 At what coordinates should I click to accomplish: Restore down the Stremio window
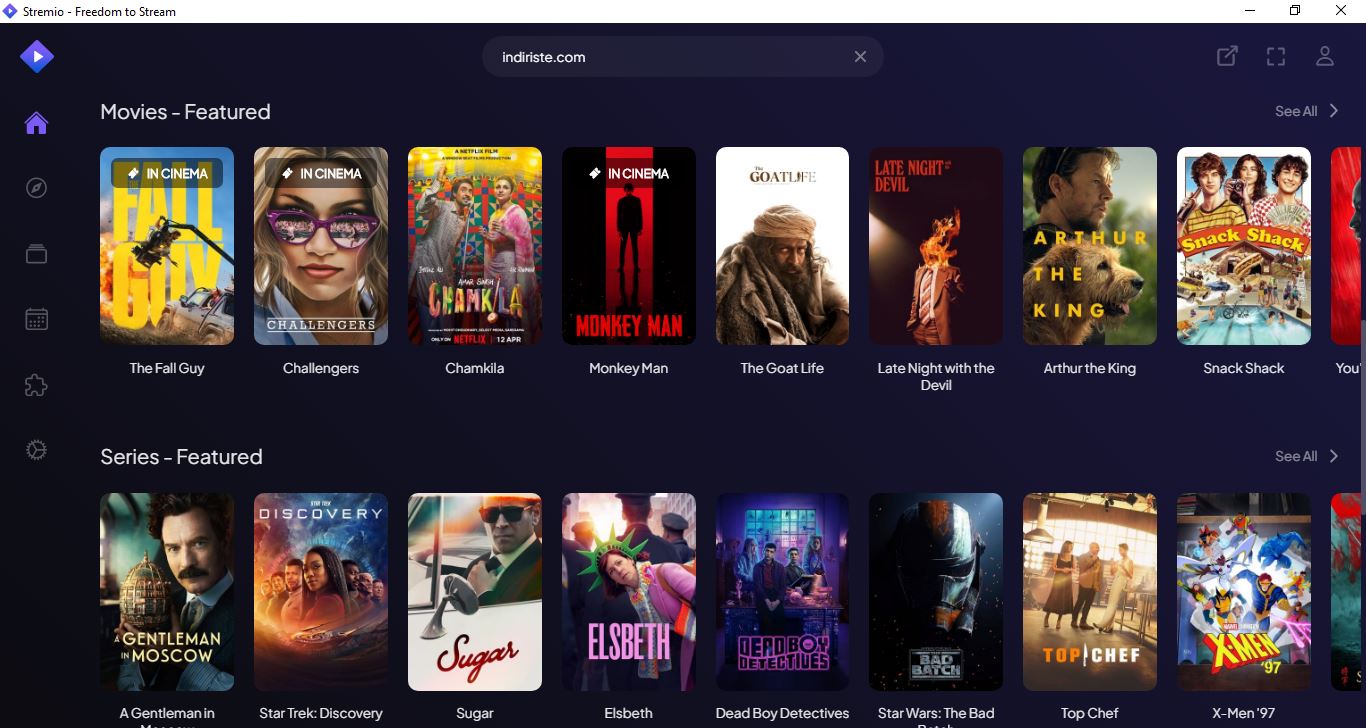tap(1295, 11)
